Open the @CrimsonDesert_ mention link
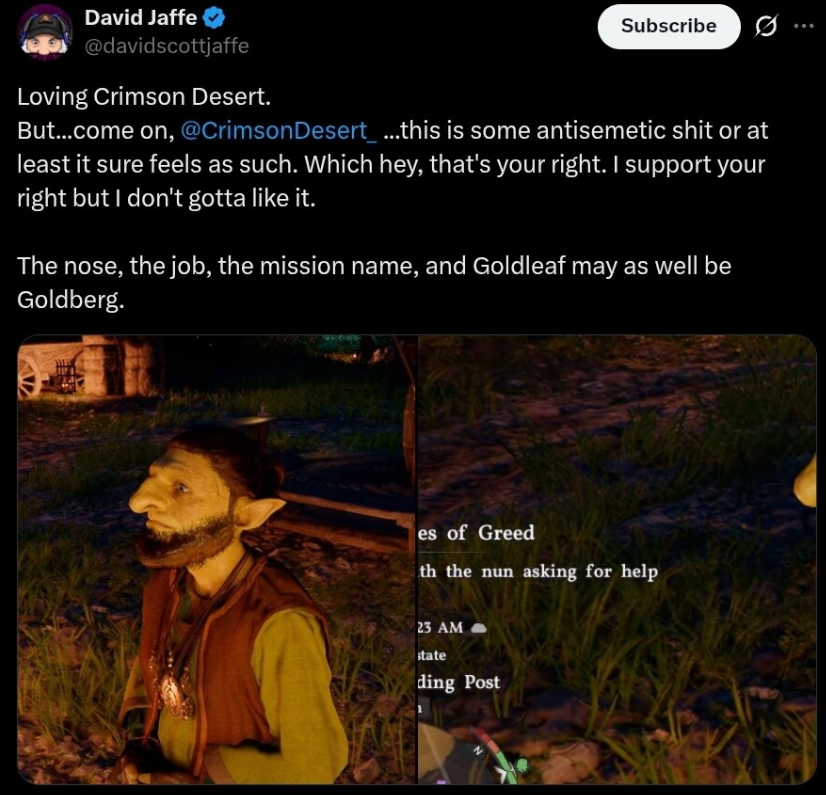The image size is (826, 795). pyautogui.click(x=279, y=130)
